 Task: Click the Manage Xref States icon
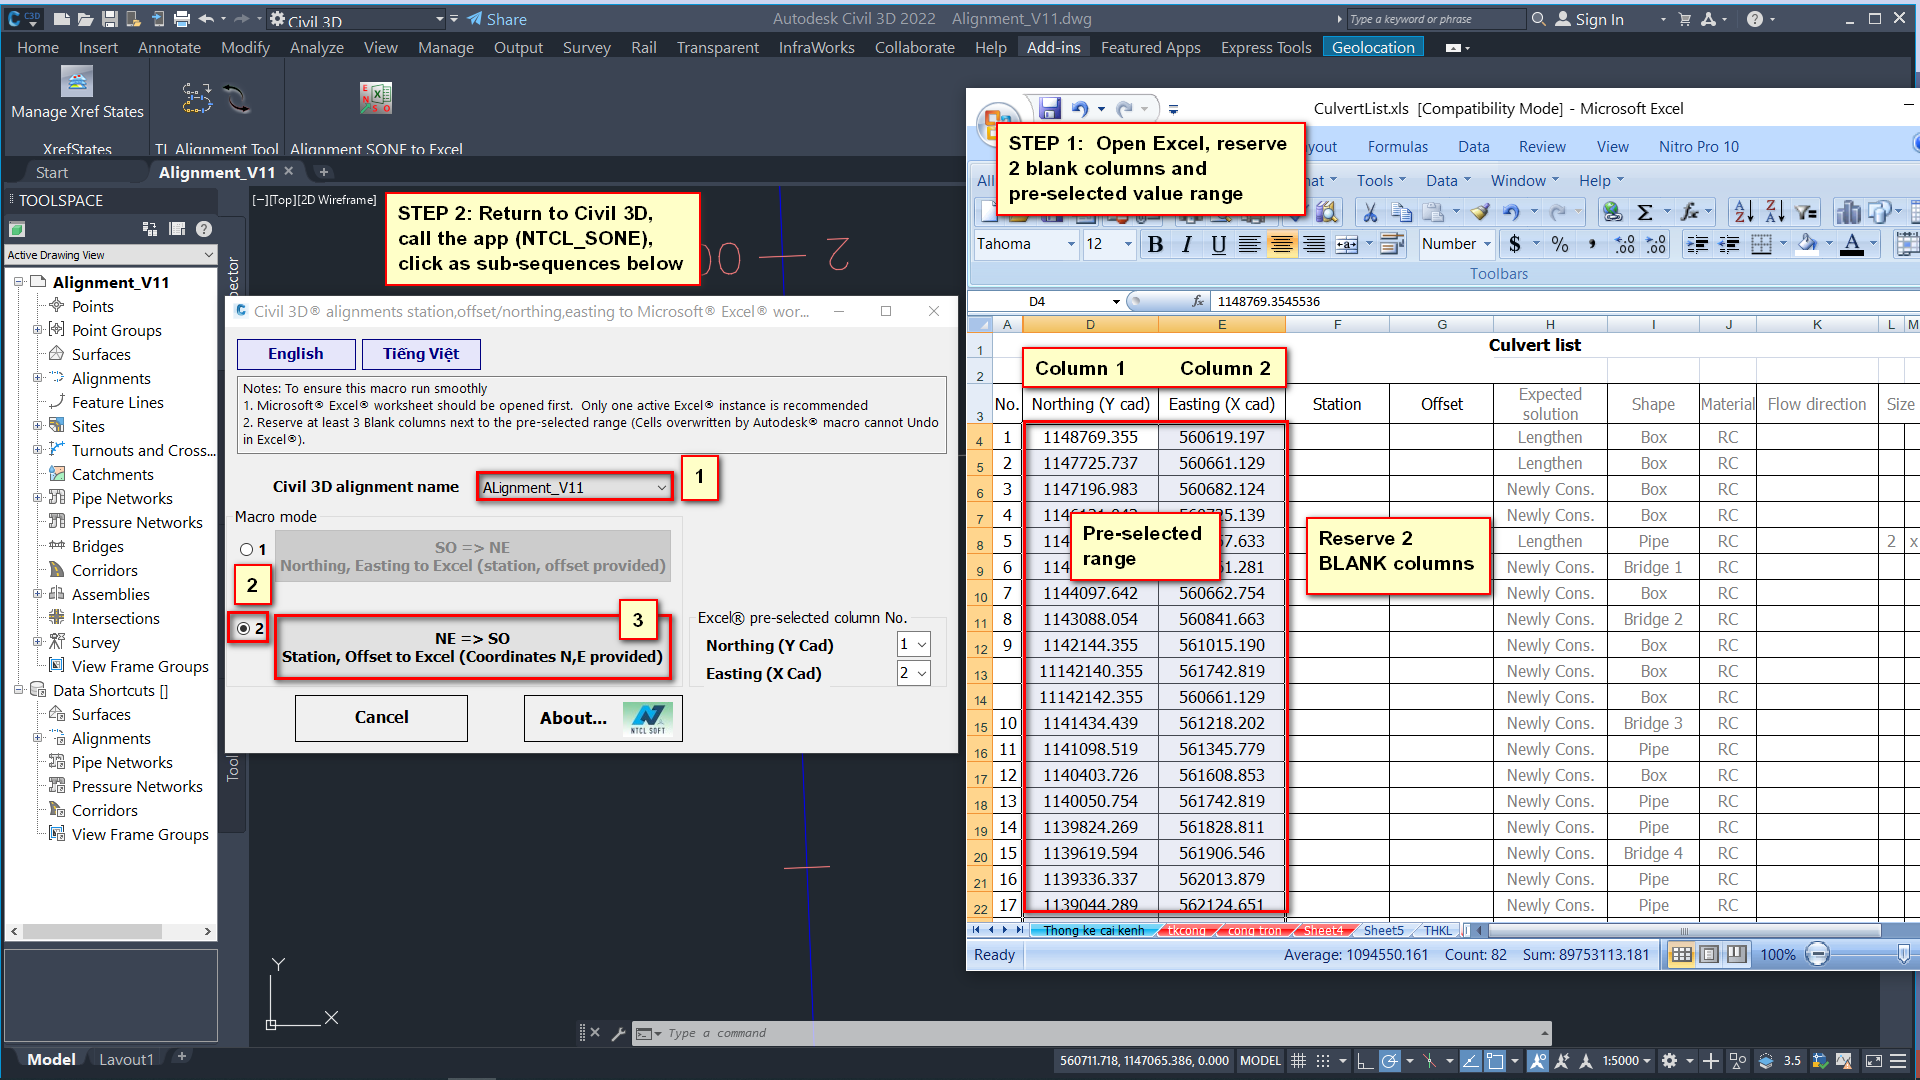click(77, 82)
